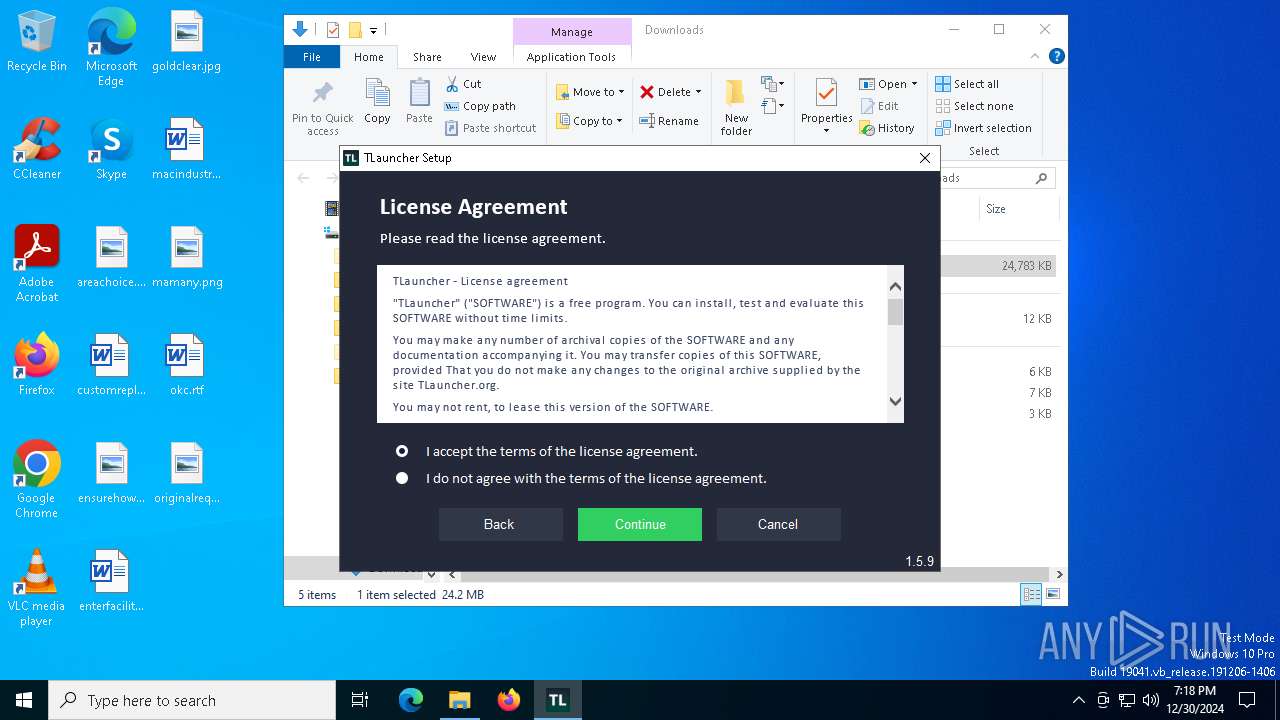
Task: Open the Quick Access Toolbar customize dropdown
Action: pos(373,31)
